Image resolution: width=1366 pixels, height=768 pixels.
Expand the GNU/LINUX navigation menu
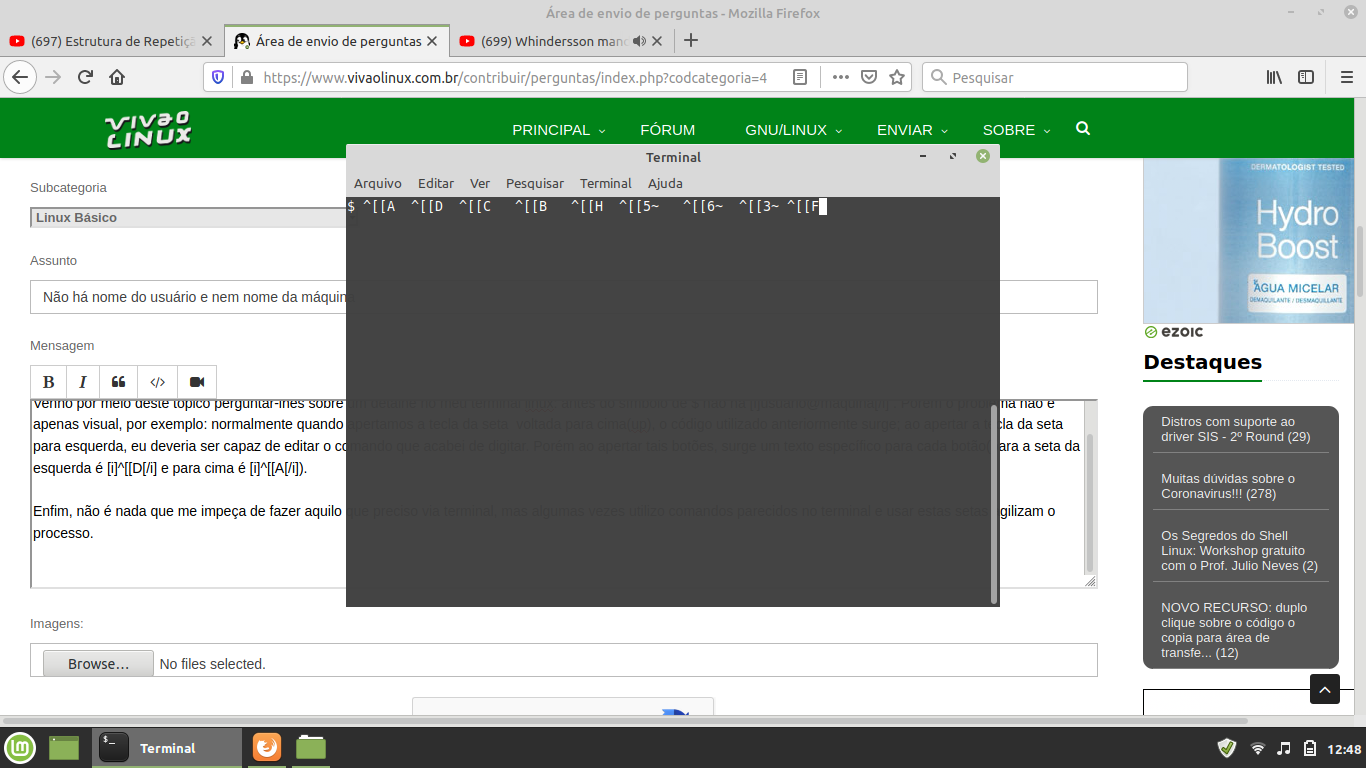tap(793, 130)
